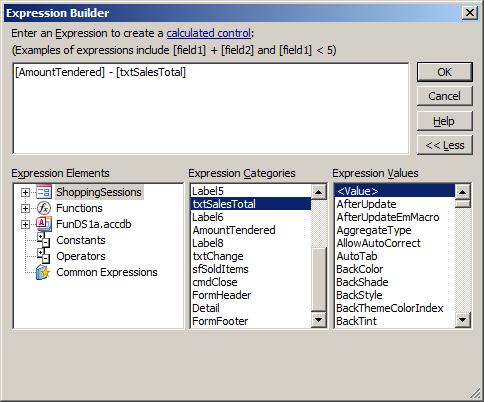Click Expression Values scroll down arrow
This screenshot has width=484, height=402.
(463, 320)
